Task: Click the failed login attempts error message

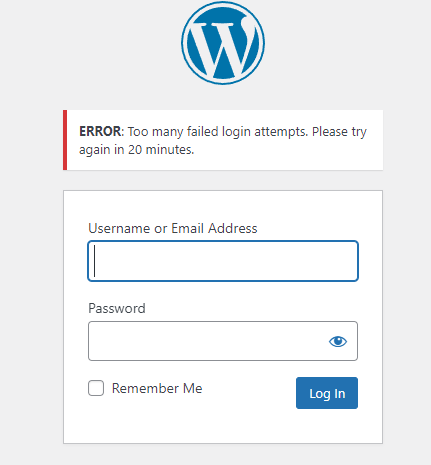Action: [223, 140]
